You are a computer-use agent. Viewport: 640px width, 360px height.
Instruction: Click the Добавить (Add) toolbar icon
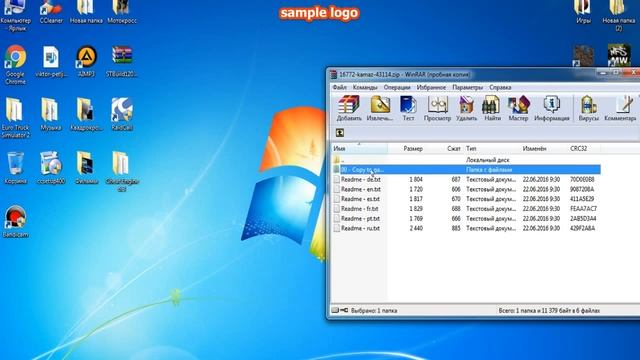point(349,108)
